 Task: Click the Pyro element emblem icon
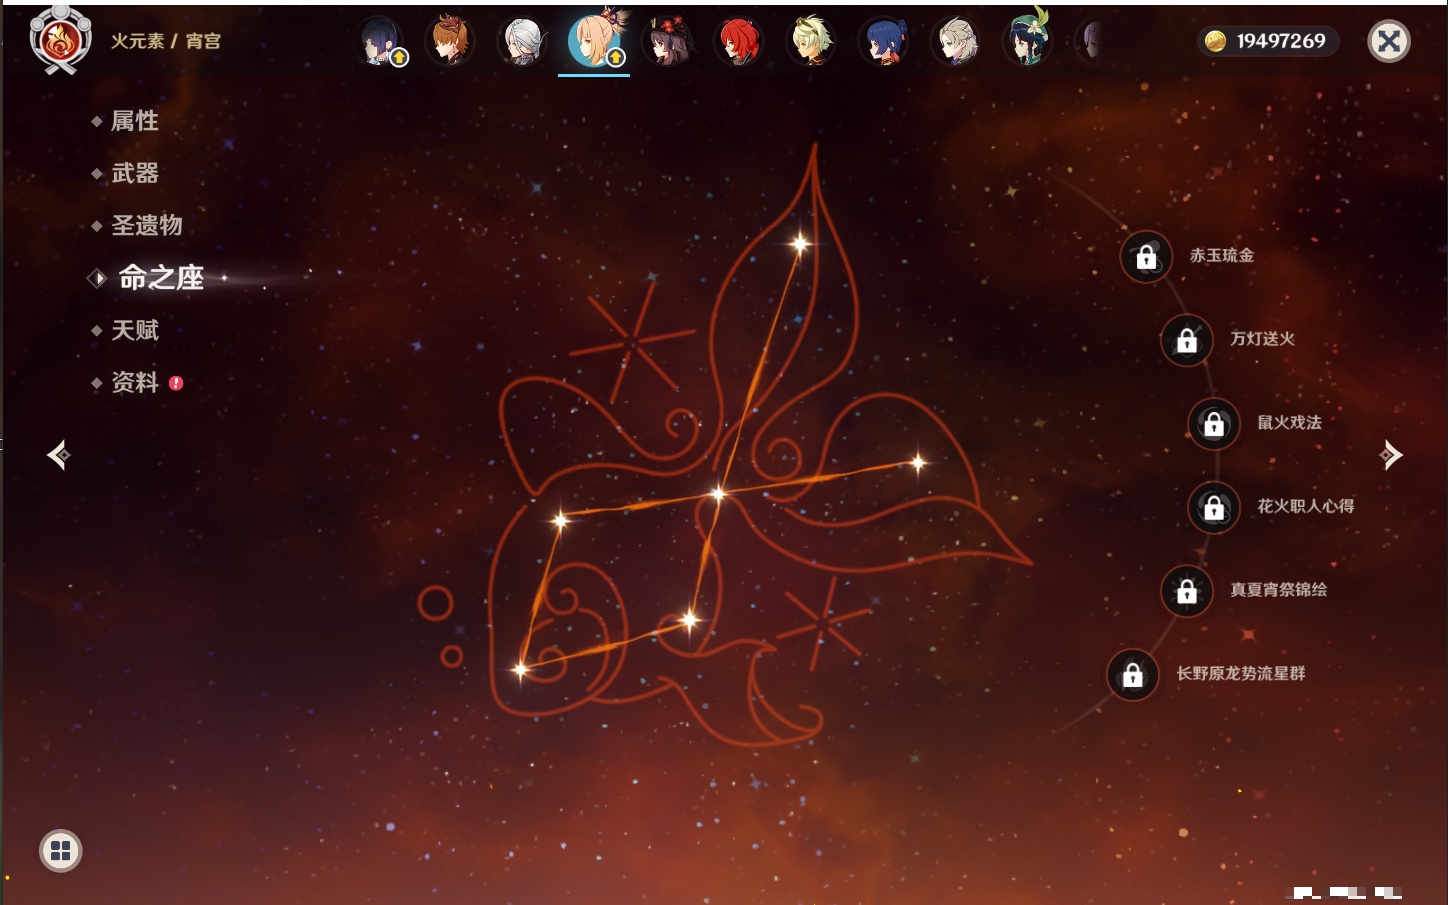tap(60, 41)
